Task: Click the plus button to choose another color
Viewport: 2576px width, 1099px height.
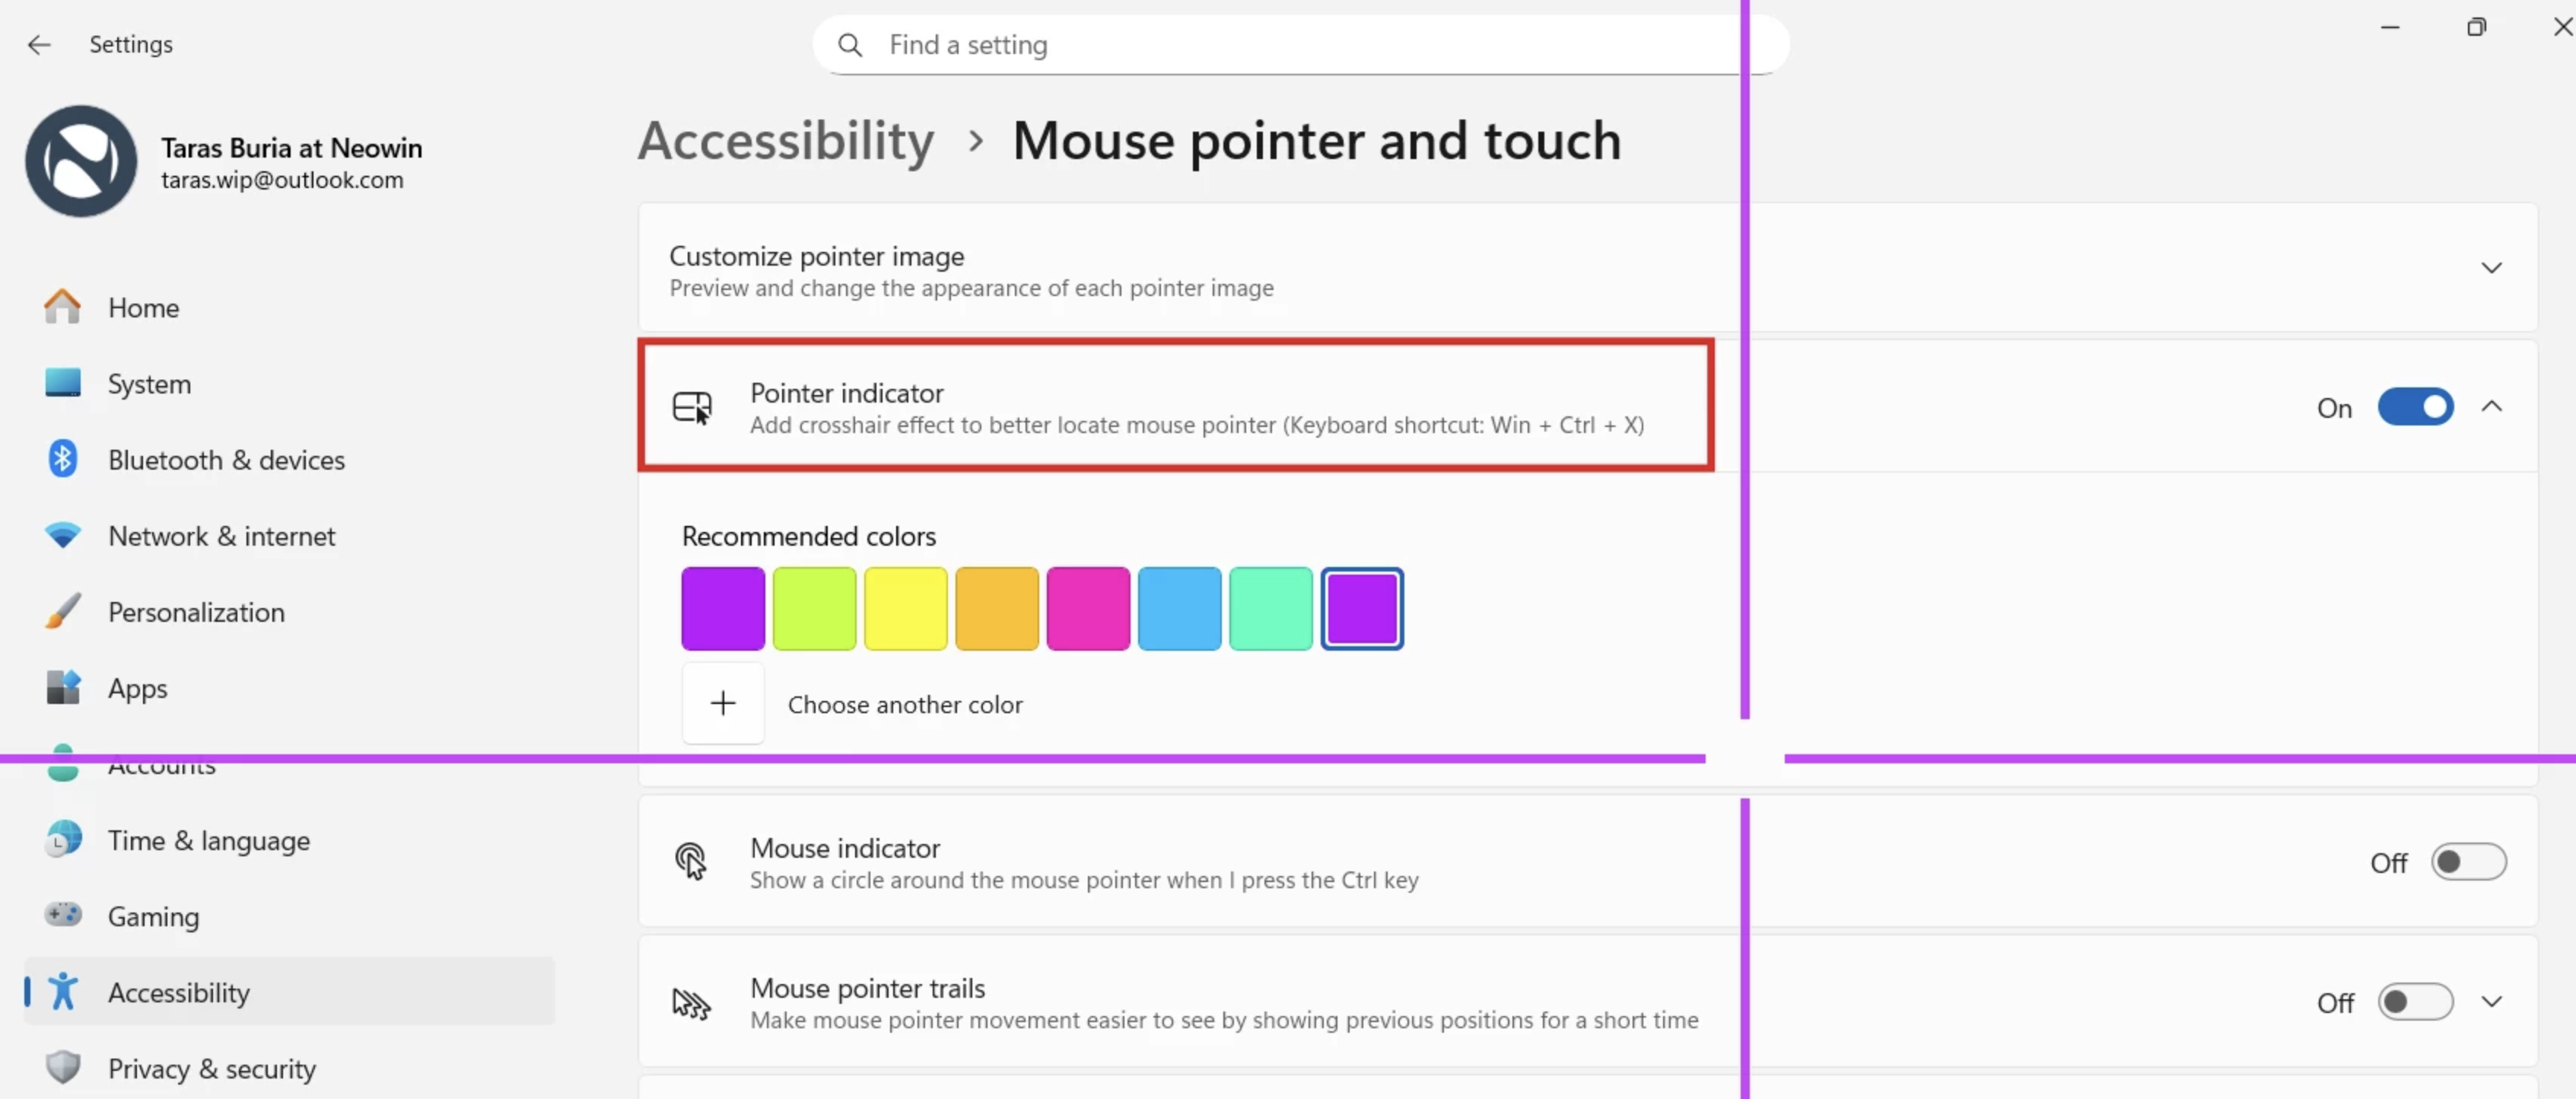Action: [723, 704]
